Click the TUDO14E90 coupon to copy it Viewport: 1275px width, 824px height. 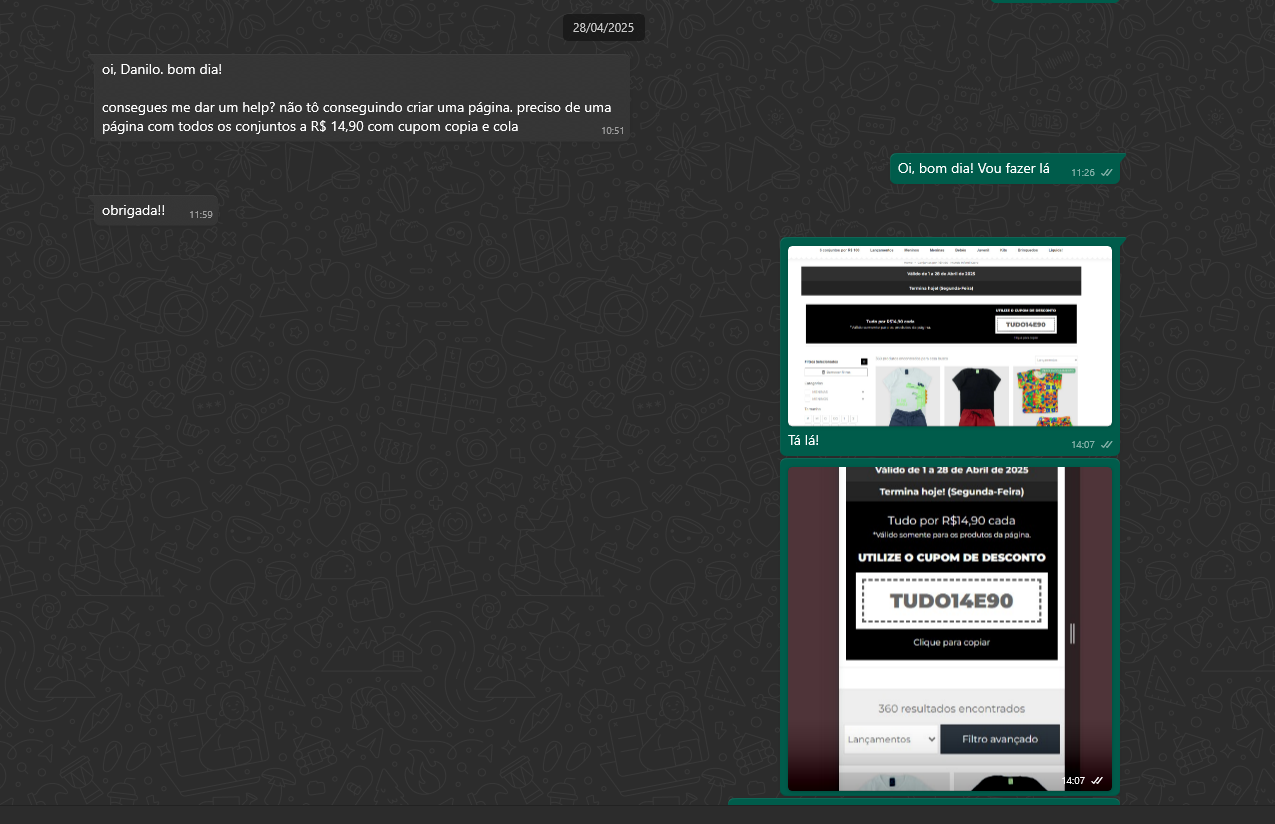coord(951,600)
